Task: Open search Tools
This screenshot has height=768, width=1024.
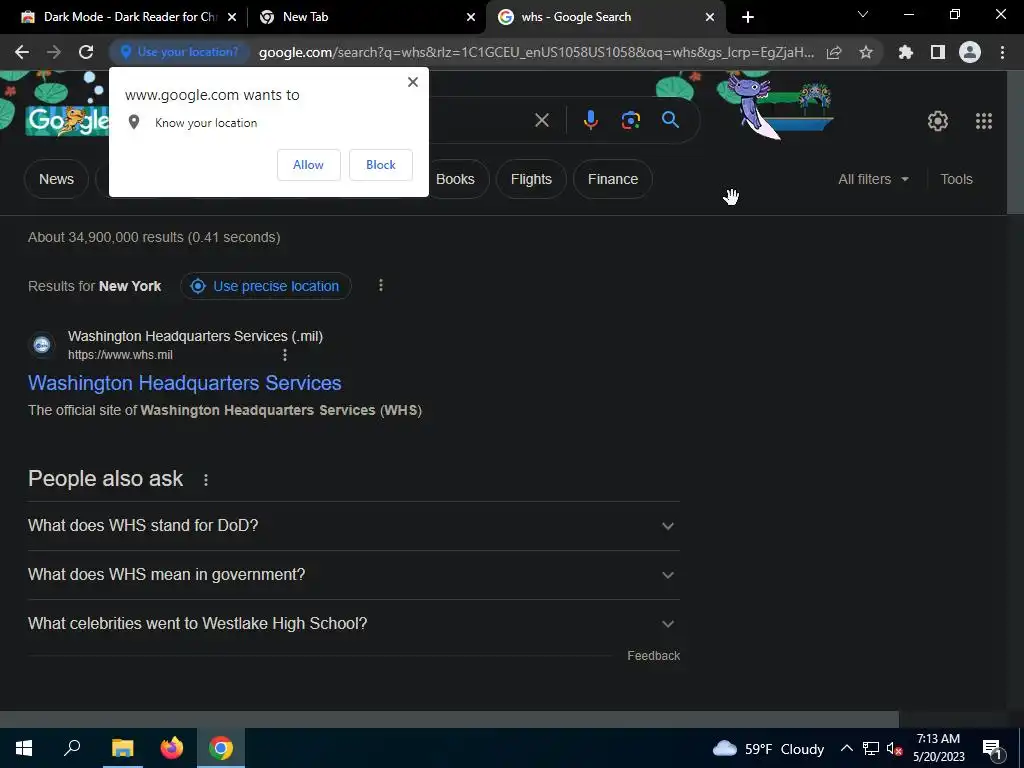Action: point(956,179)
